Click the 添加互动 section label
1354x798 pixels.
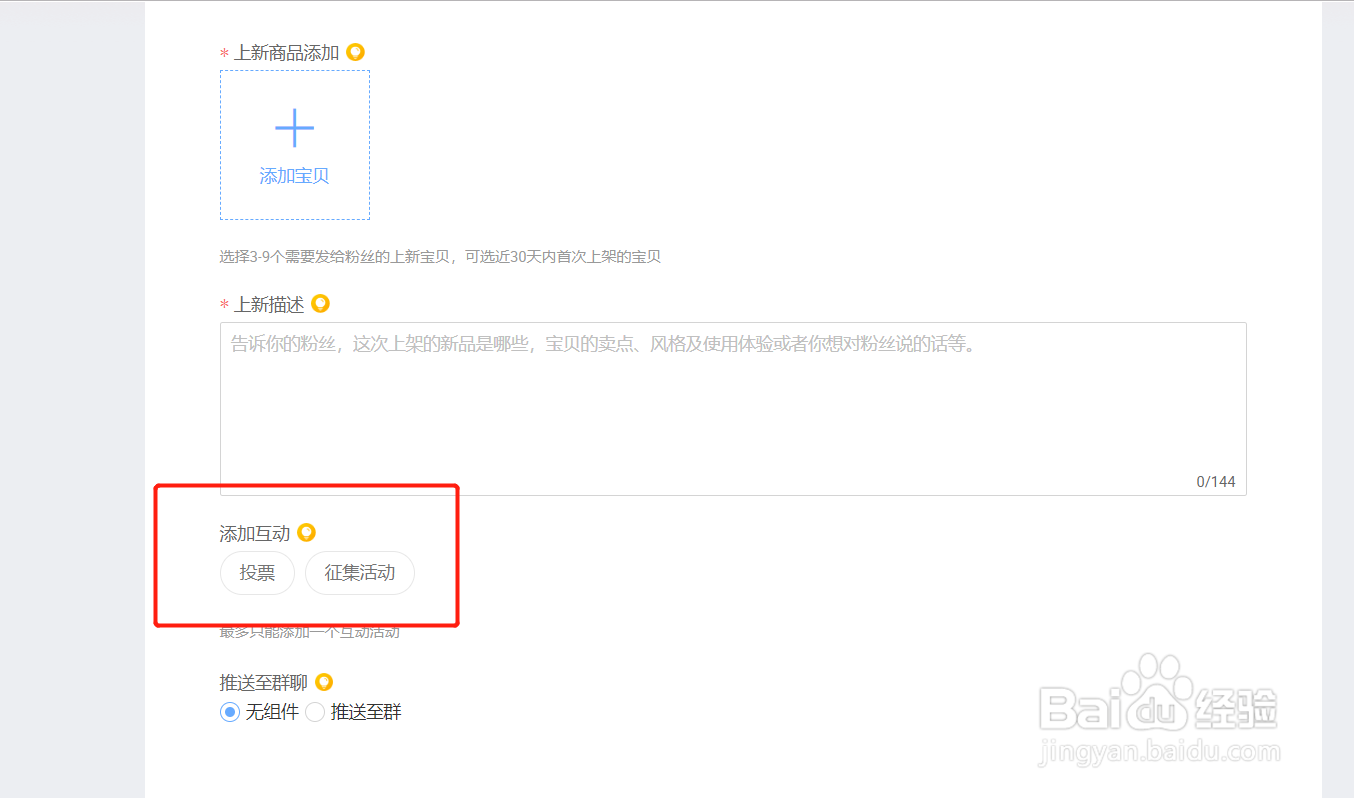pyautogui.click(x=255, y=534)
